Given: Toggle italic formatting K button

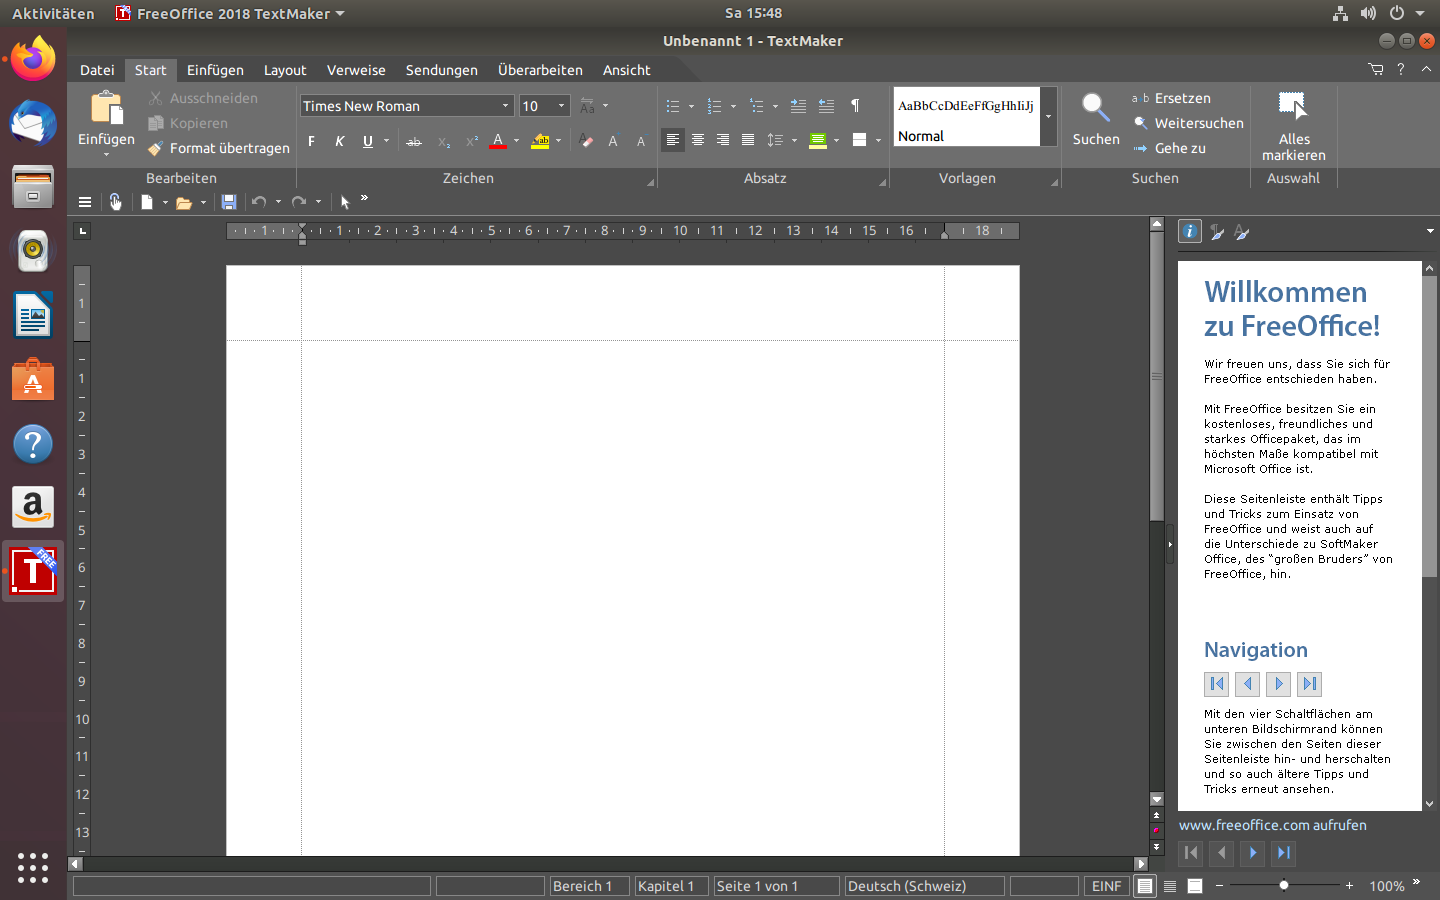Looking at the screenshot, I should (340, 141).
